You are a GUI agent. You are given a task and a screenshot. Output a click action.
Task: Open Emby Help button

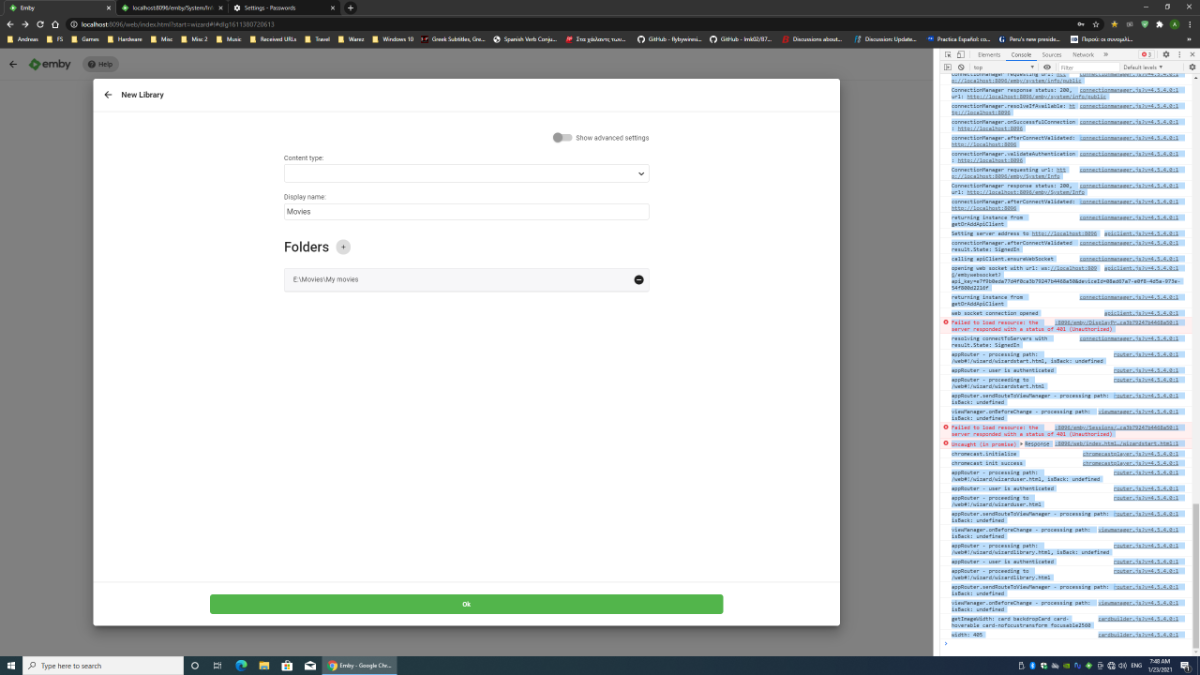(100, 64)
